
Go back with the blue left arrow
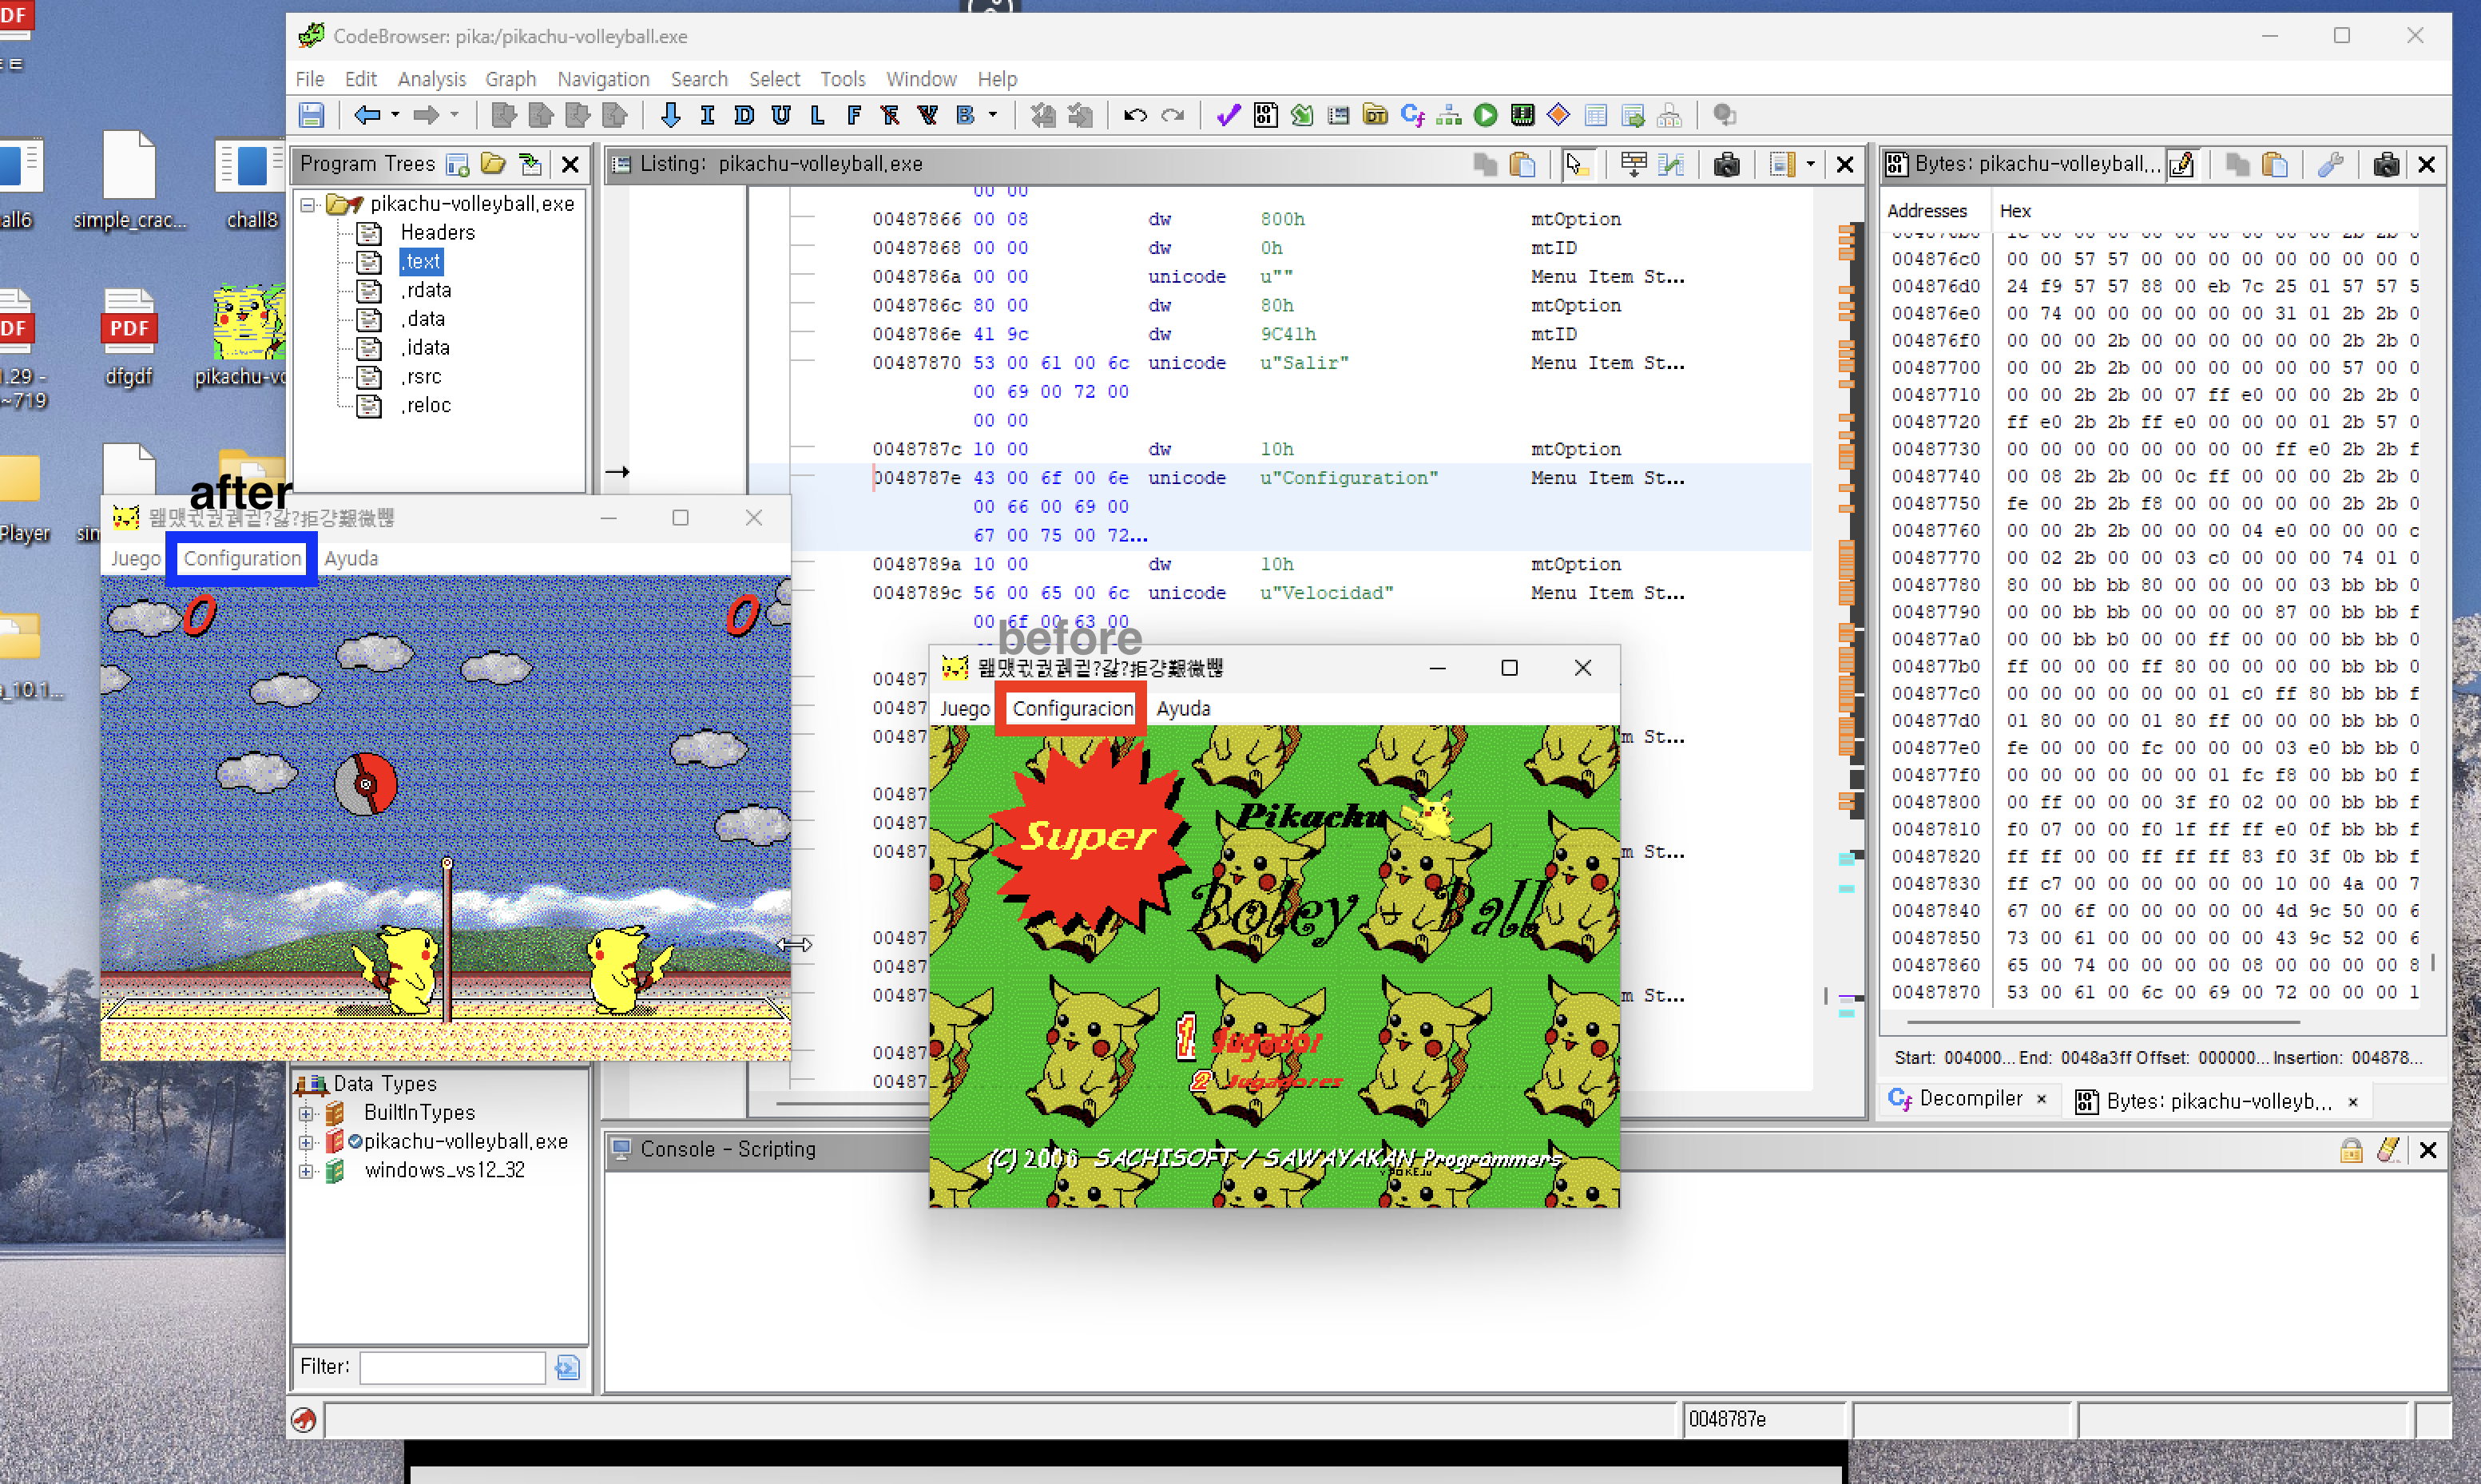[367, 116]
